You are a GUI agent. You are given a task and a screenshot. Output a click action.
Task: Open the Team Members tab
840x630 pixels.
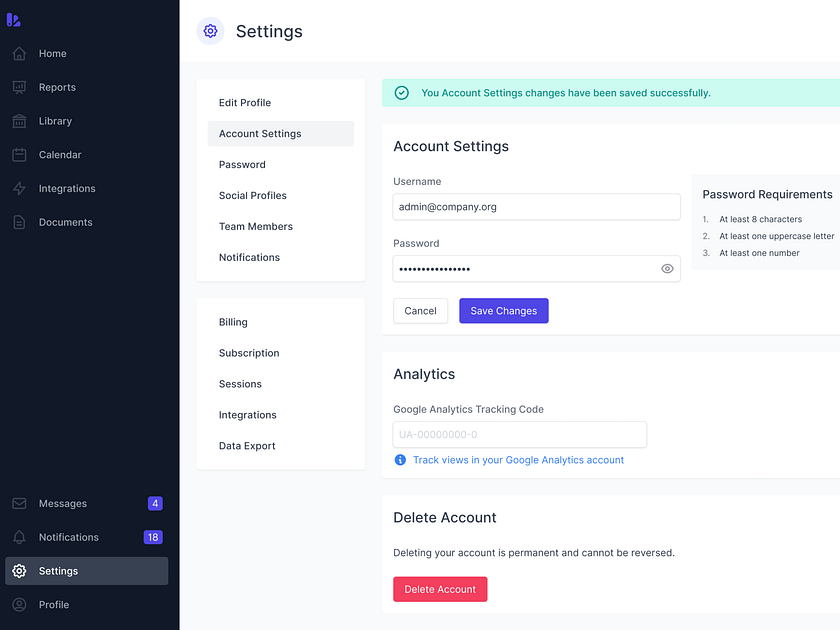point(281,227)
